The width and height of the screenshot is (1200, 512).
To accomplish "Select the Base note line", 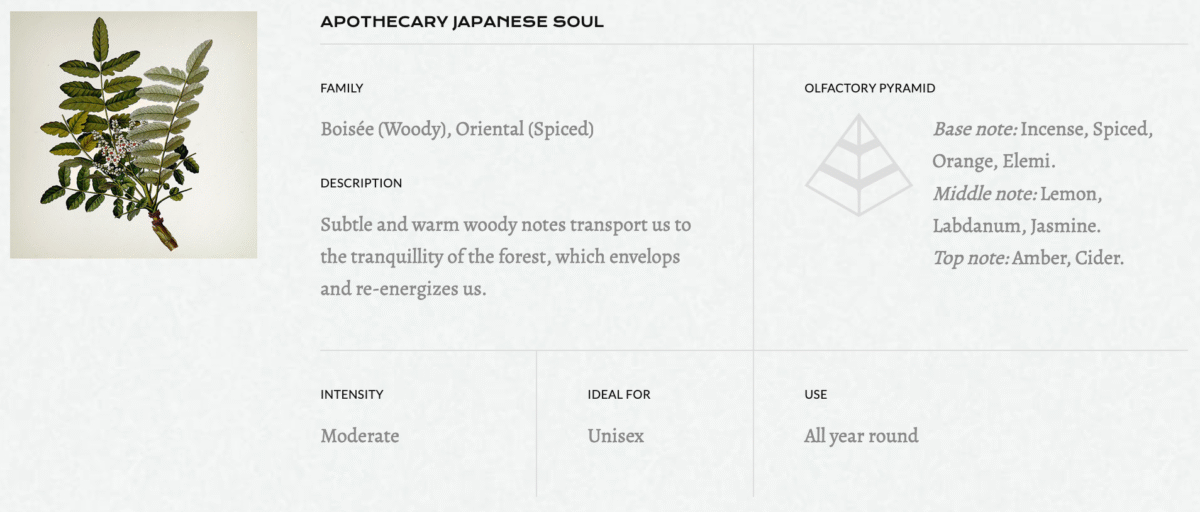I will coord(1043,145).
